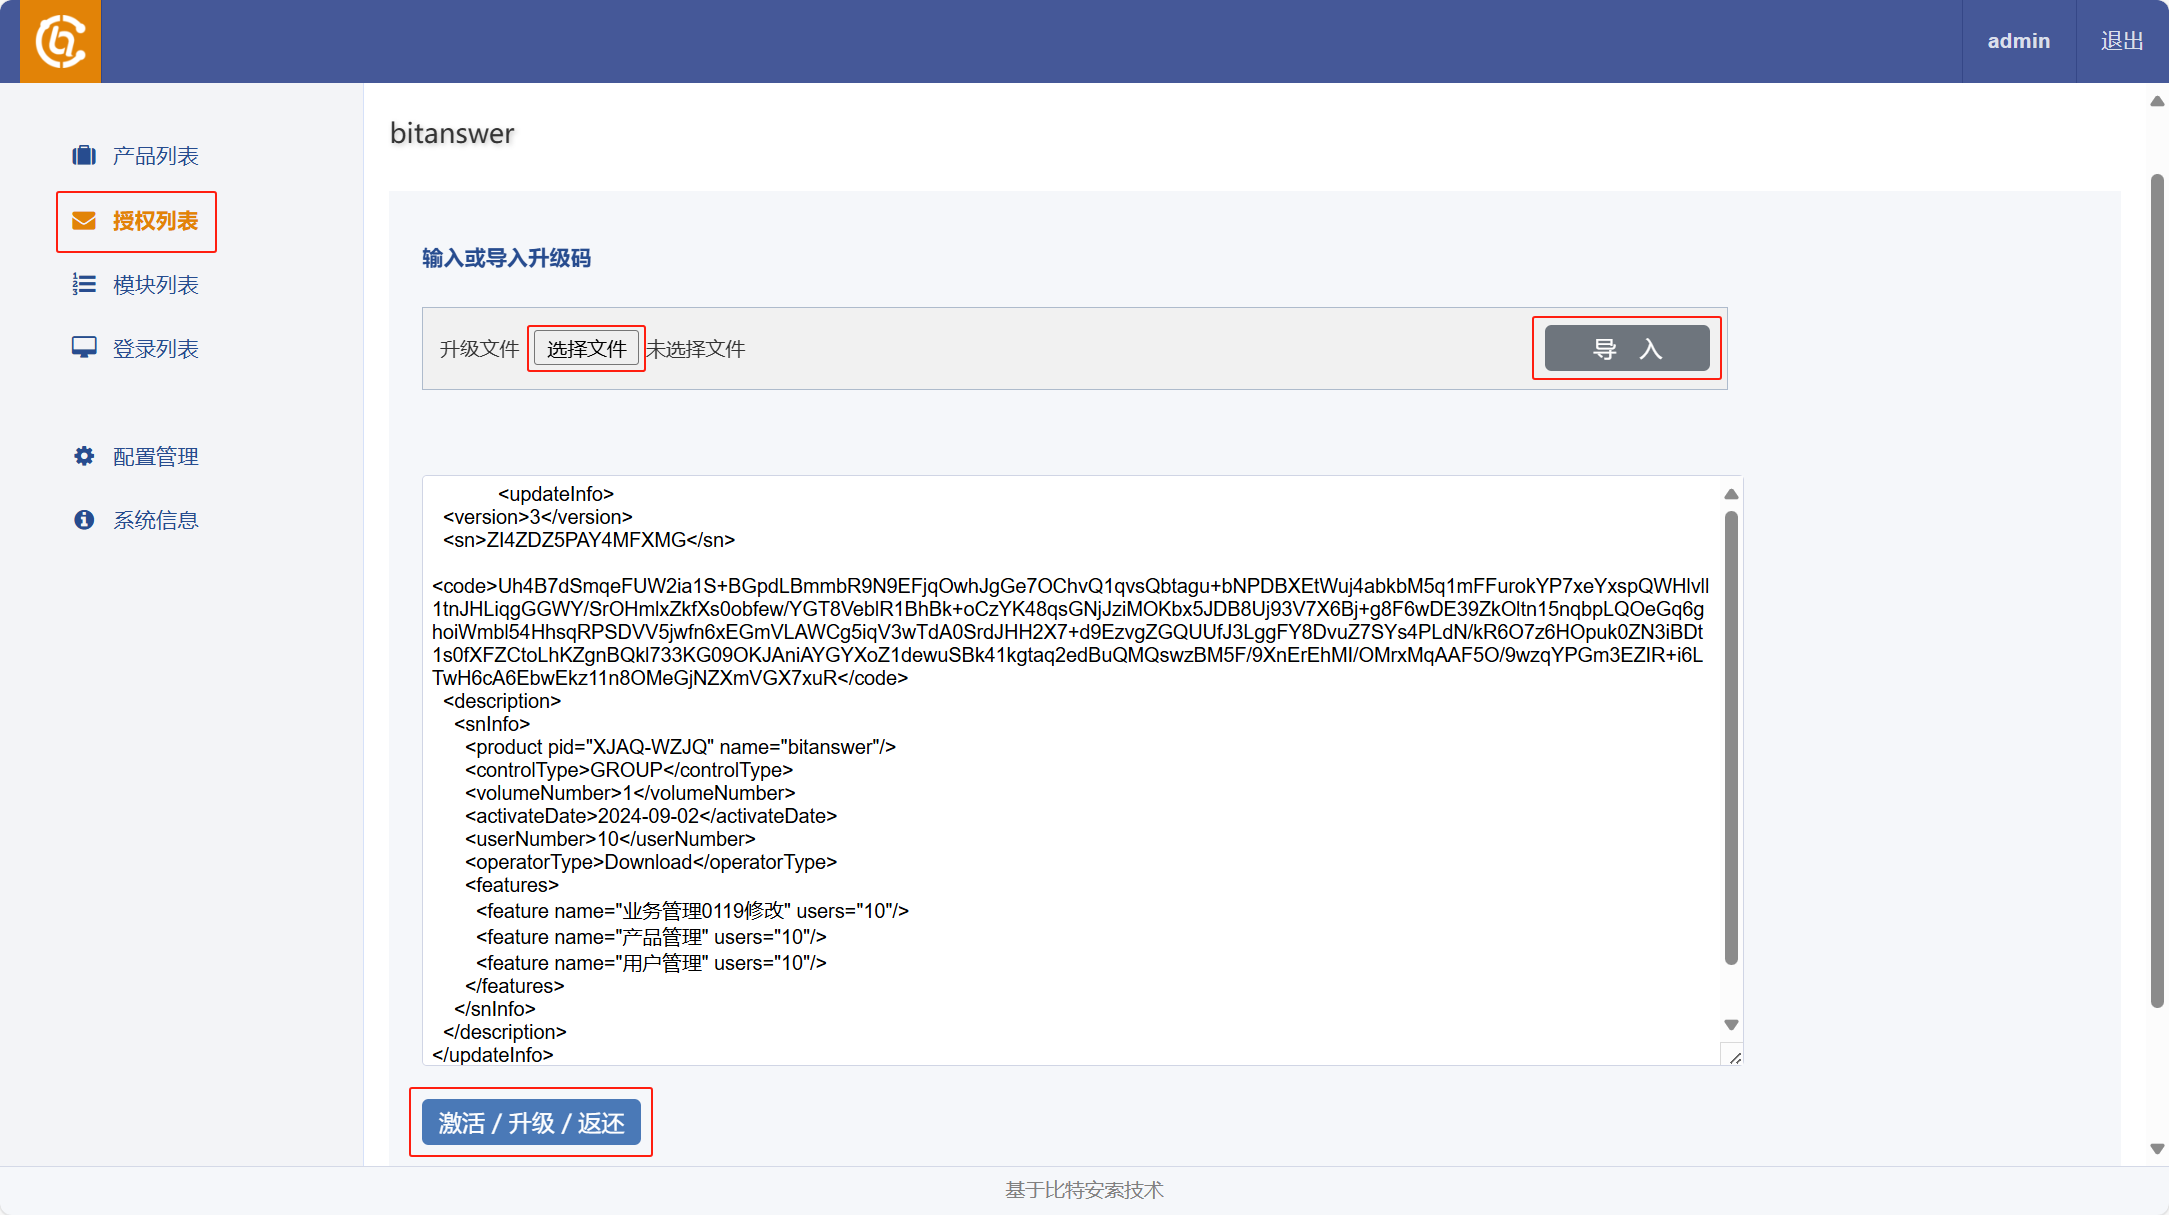The width and height of the screenshot is (2169, 1215).
Task: Click the text area resize handle
Action: click(1734, 1057)
